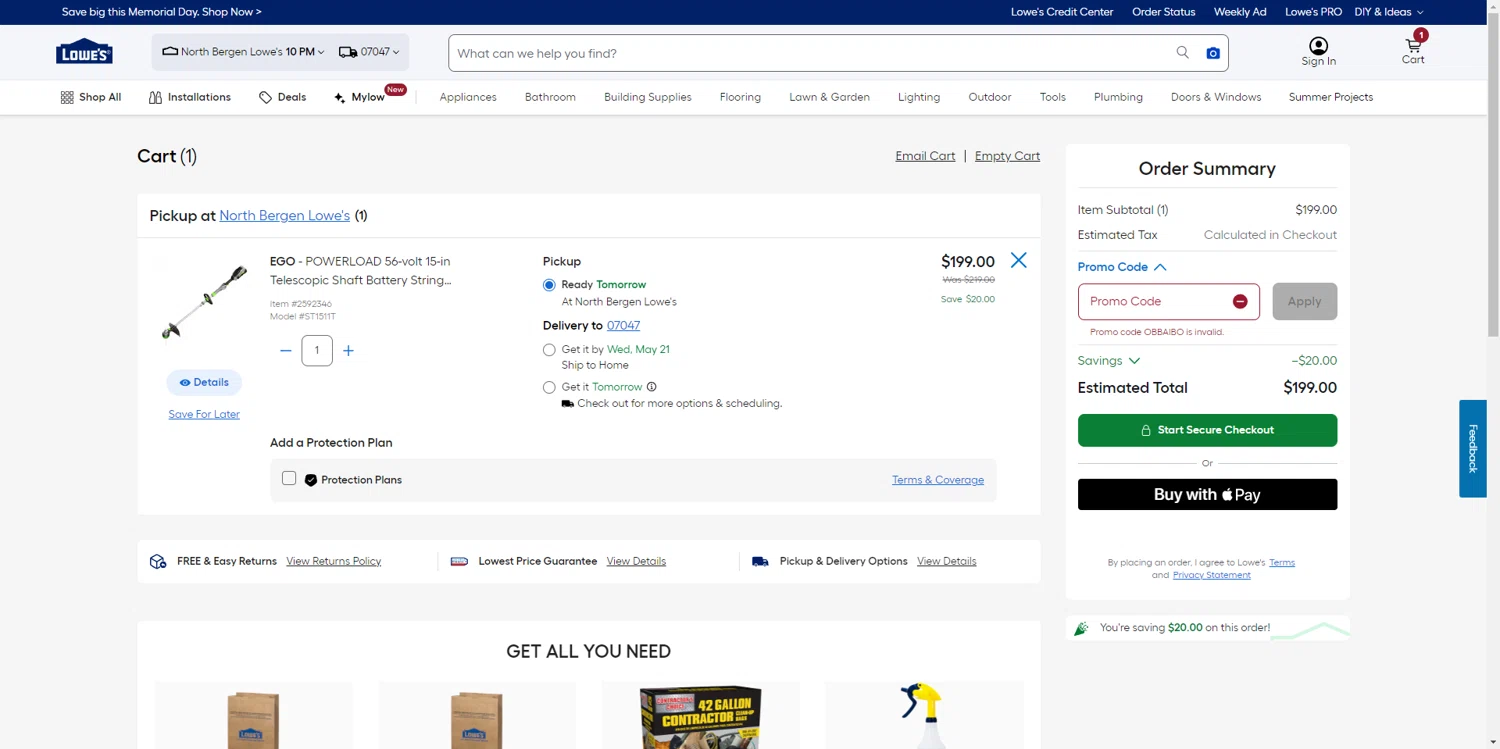Viewport: 1500px width, 749px height.
Task: Decrease quantity with minus icon
Action: point(286,351)
